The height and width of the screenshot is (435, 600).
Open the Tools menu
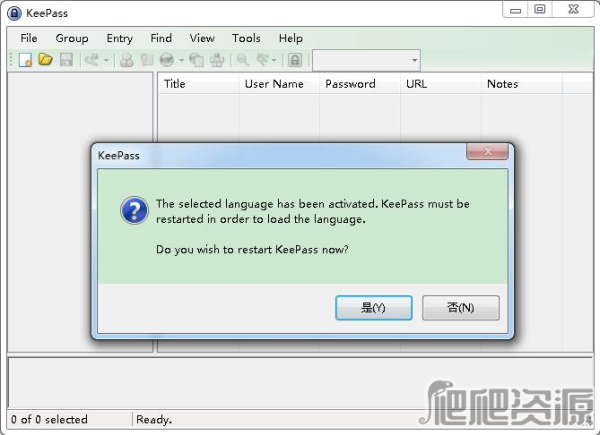coord(246,38)
